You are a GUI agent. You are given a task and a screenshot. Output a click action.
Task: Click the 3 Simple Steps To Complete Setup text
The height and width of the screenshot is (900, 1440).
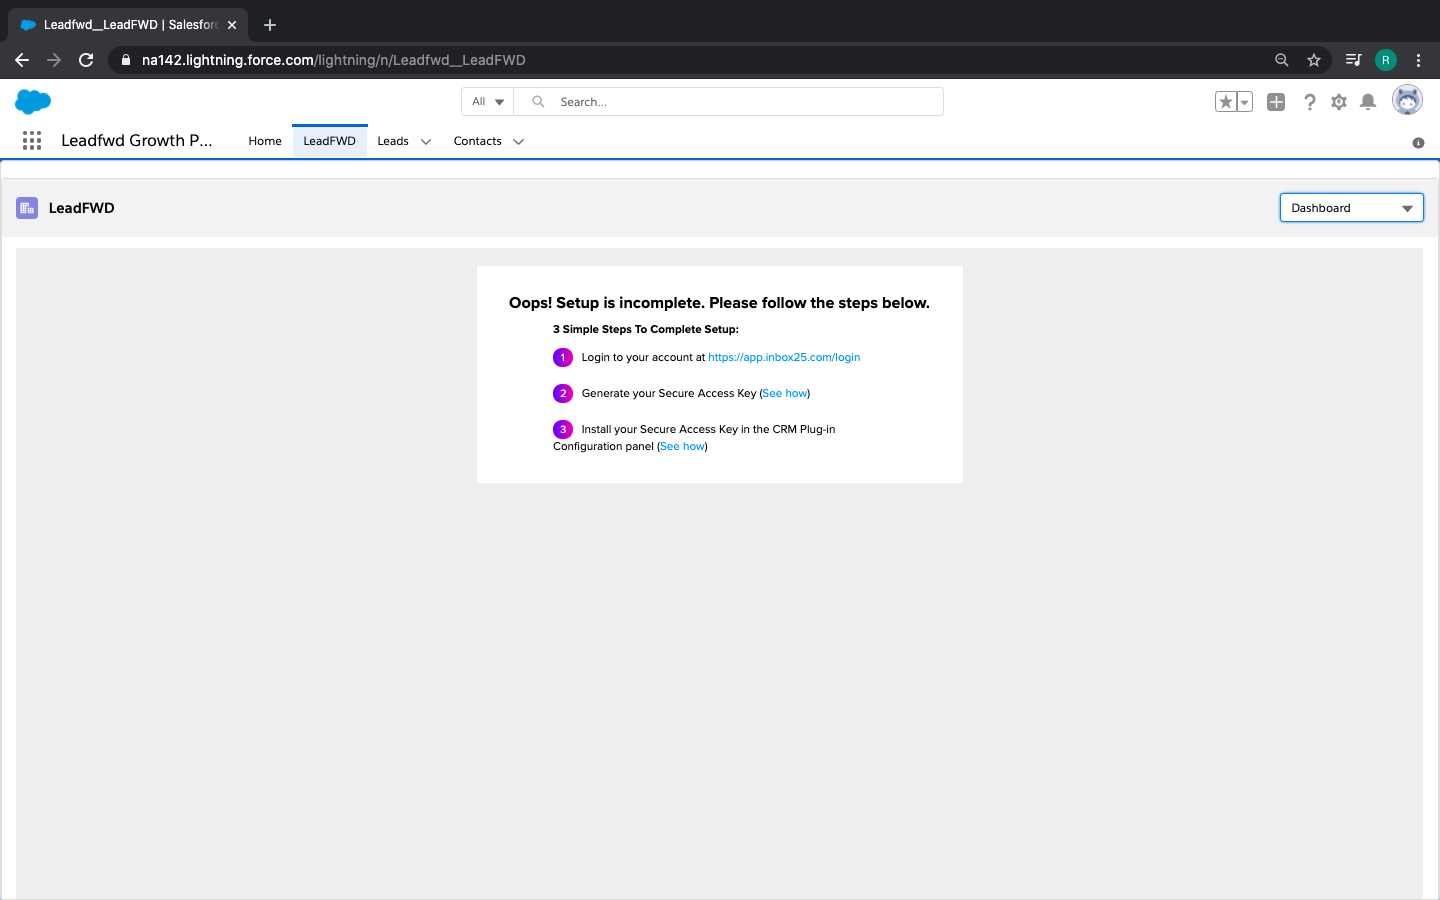click(x=646, y=329)
